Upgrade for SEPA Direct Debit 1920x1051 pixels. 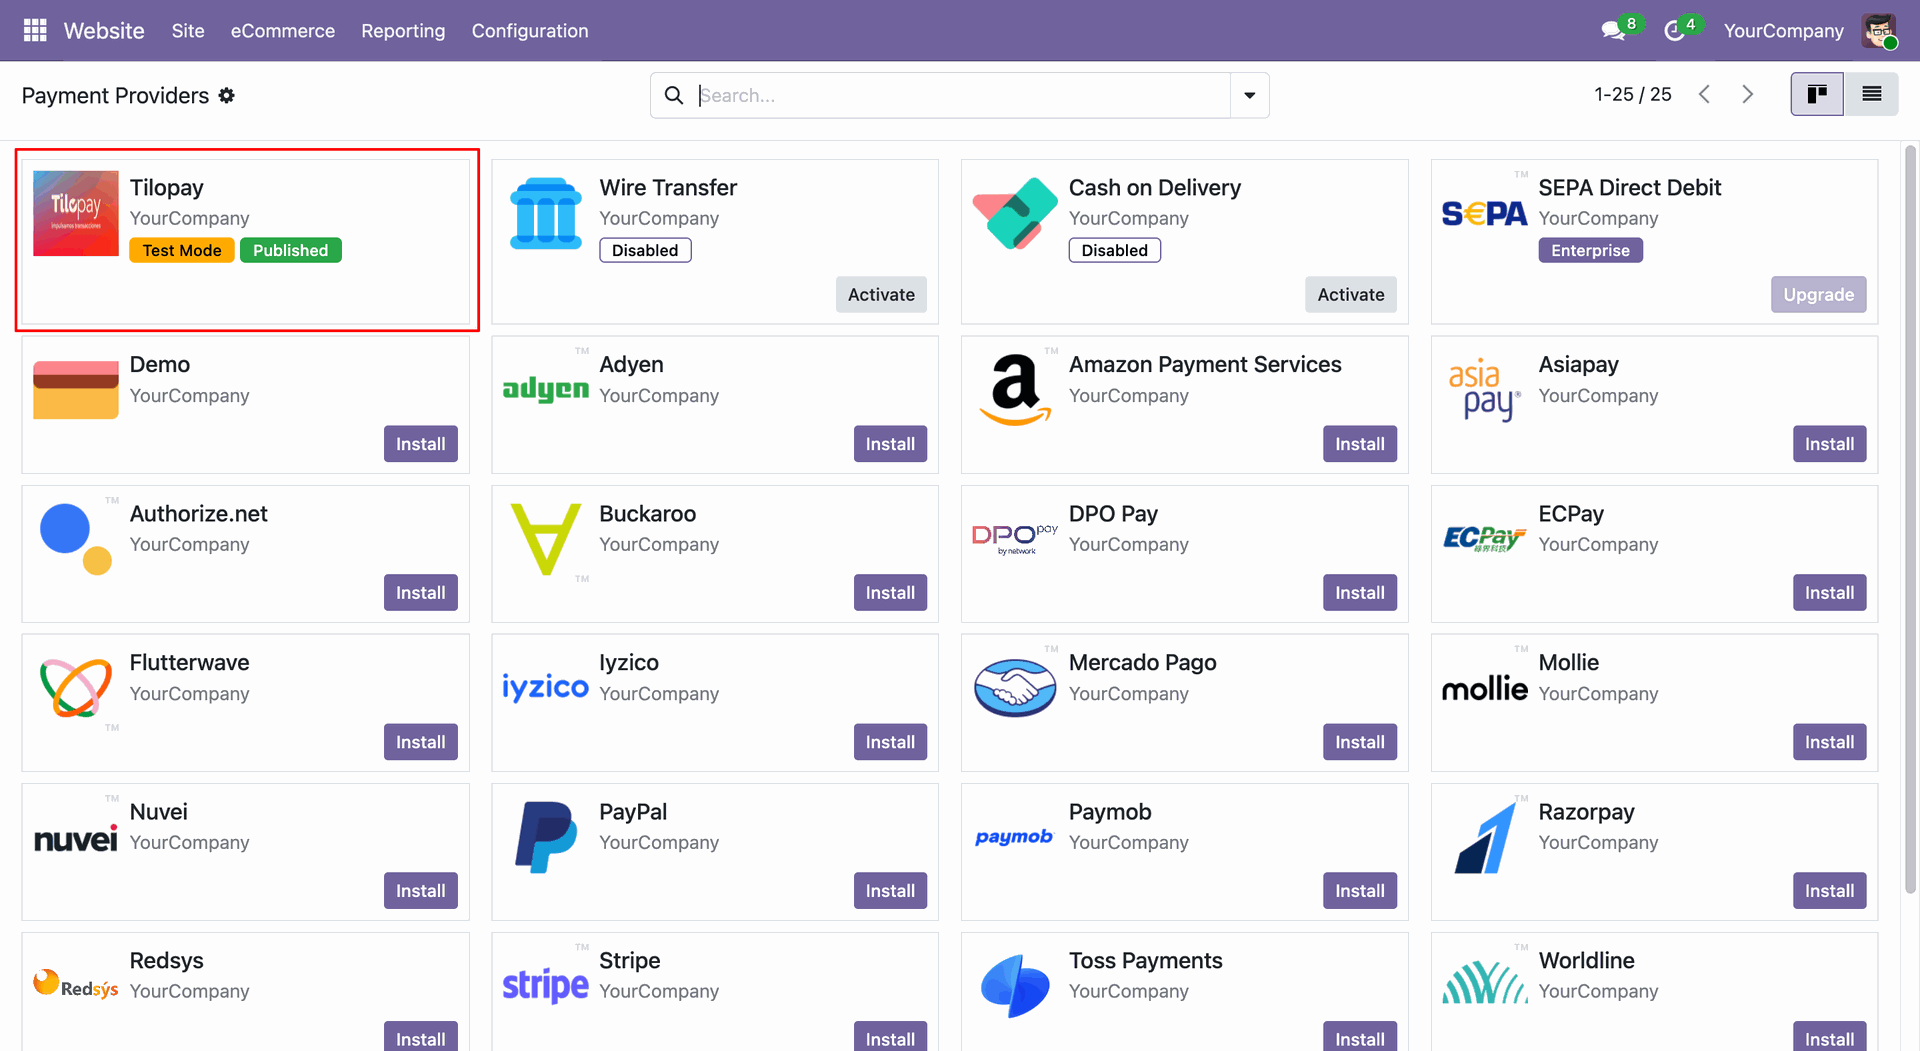pyautogui.click(x=1818, y=294)
